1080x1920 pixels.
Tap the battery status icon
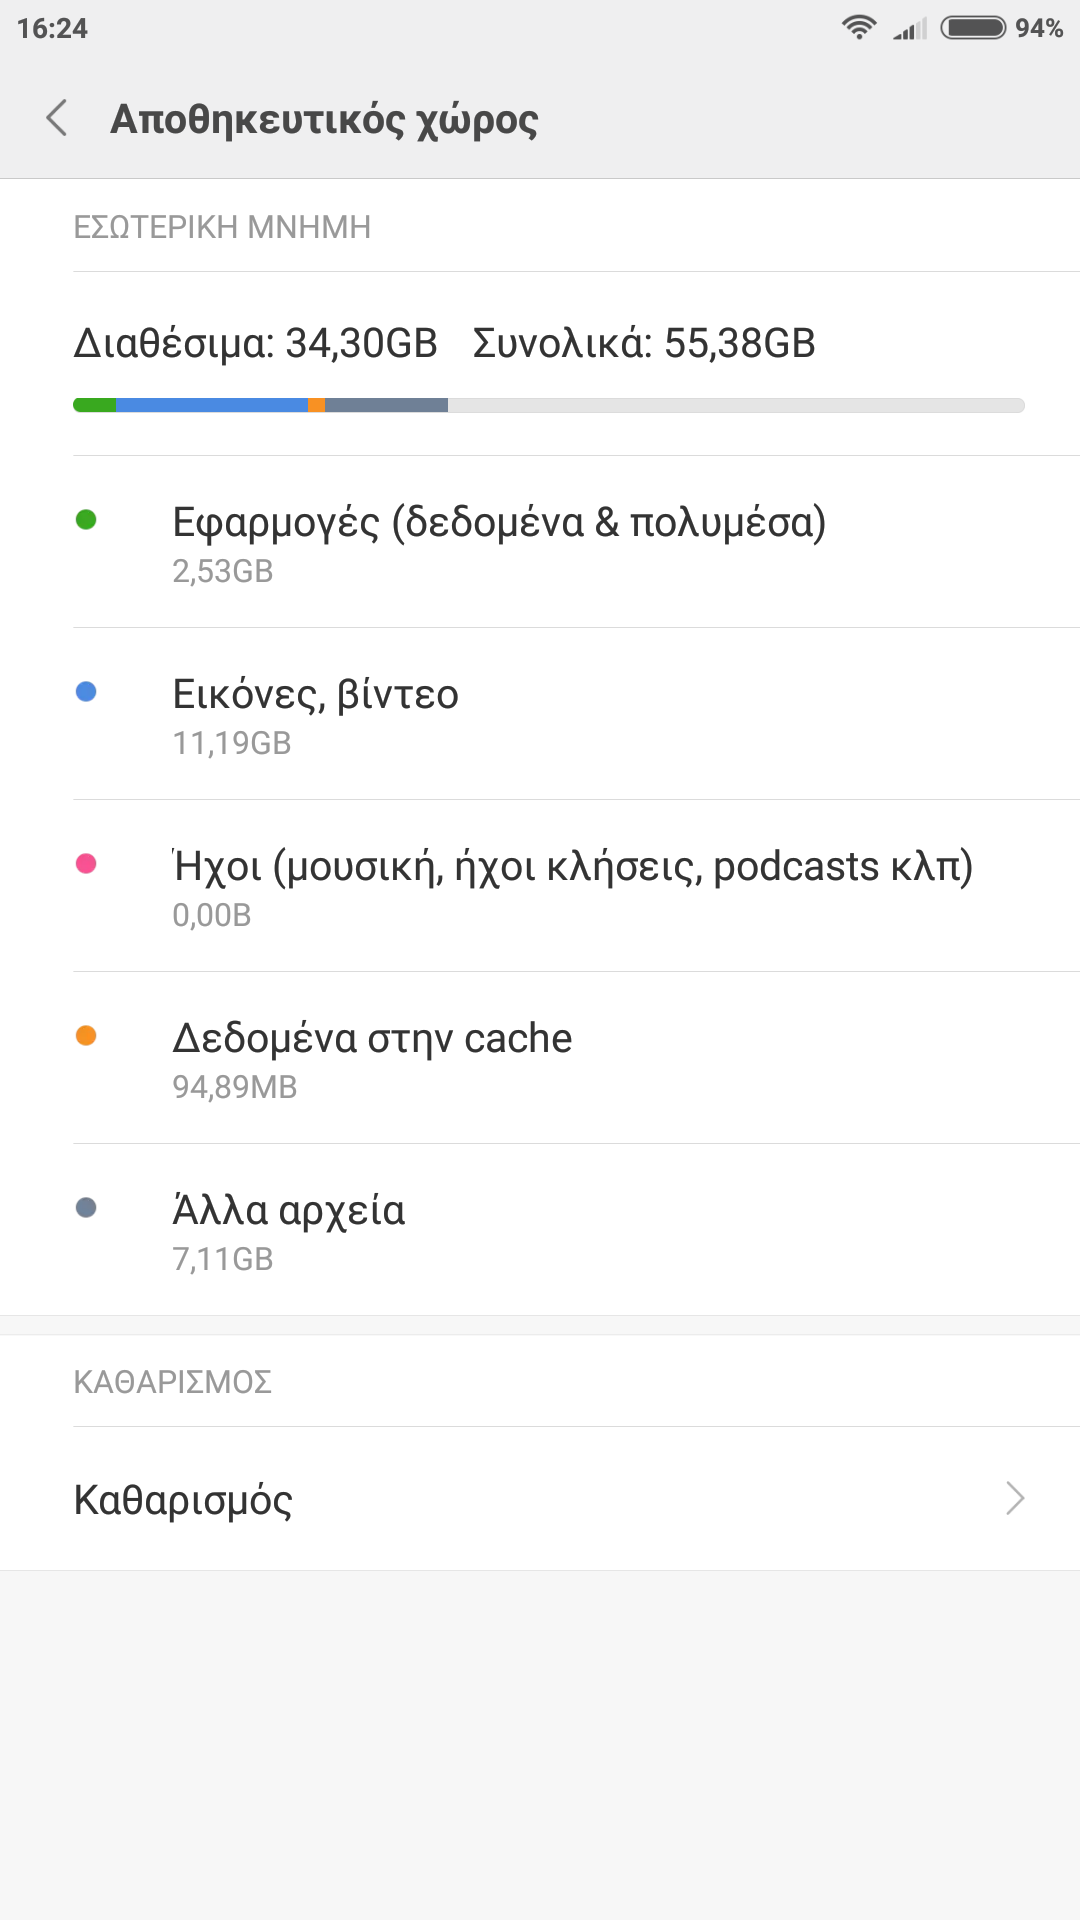pos(973,28)
